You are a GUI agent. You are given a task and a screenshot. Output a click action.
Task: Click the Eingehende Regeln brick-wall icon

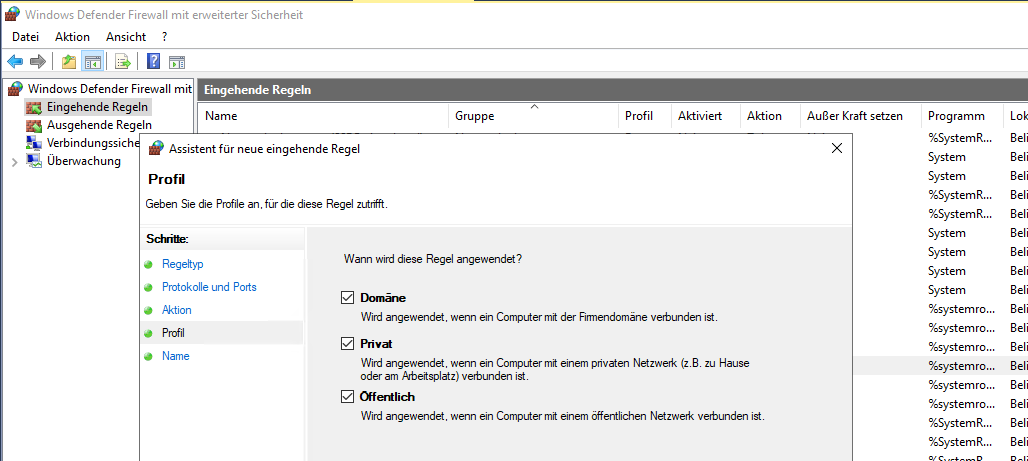34,106
